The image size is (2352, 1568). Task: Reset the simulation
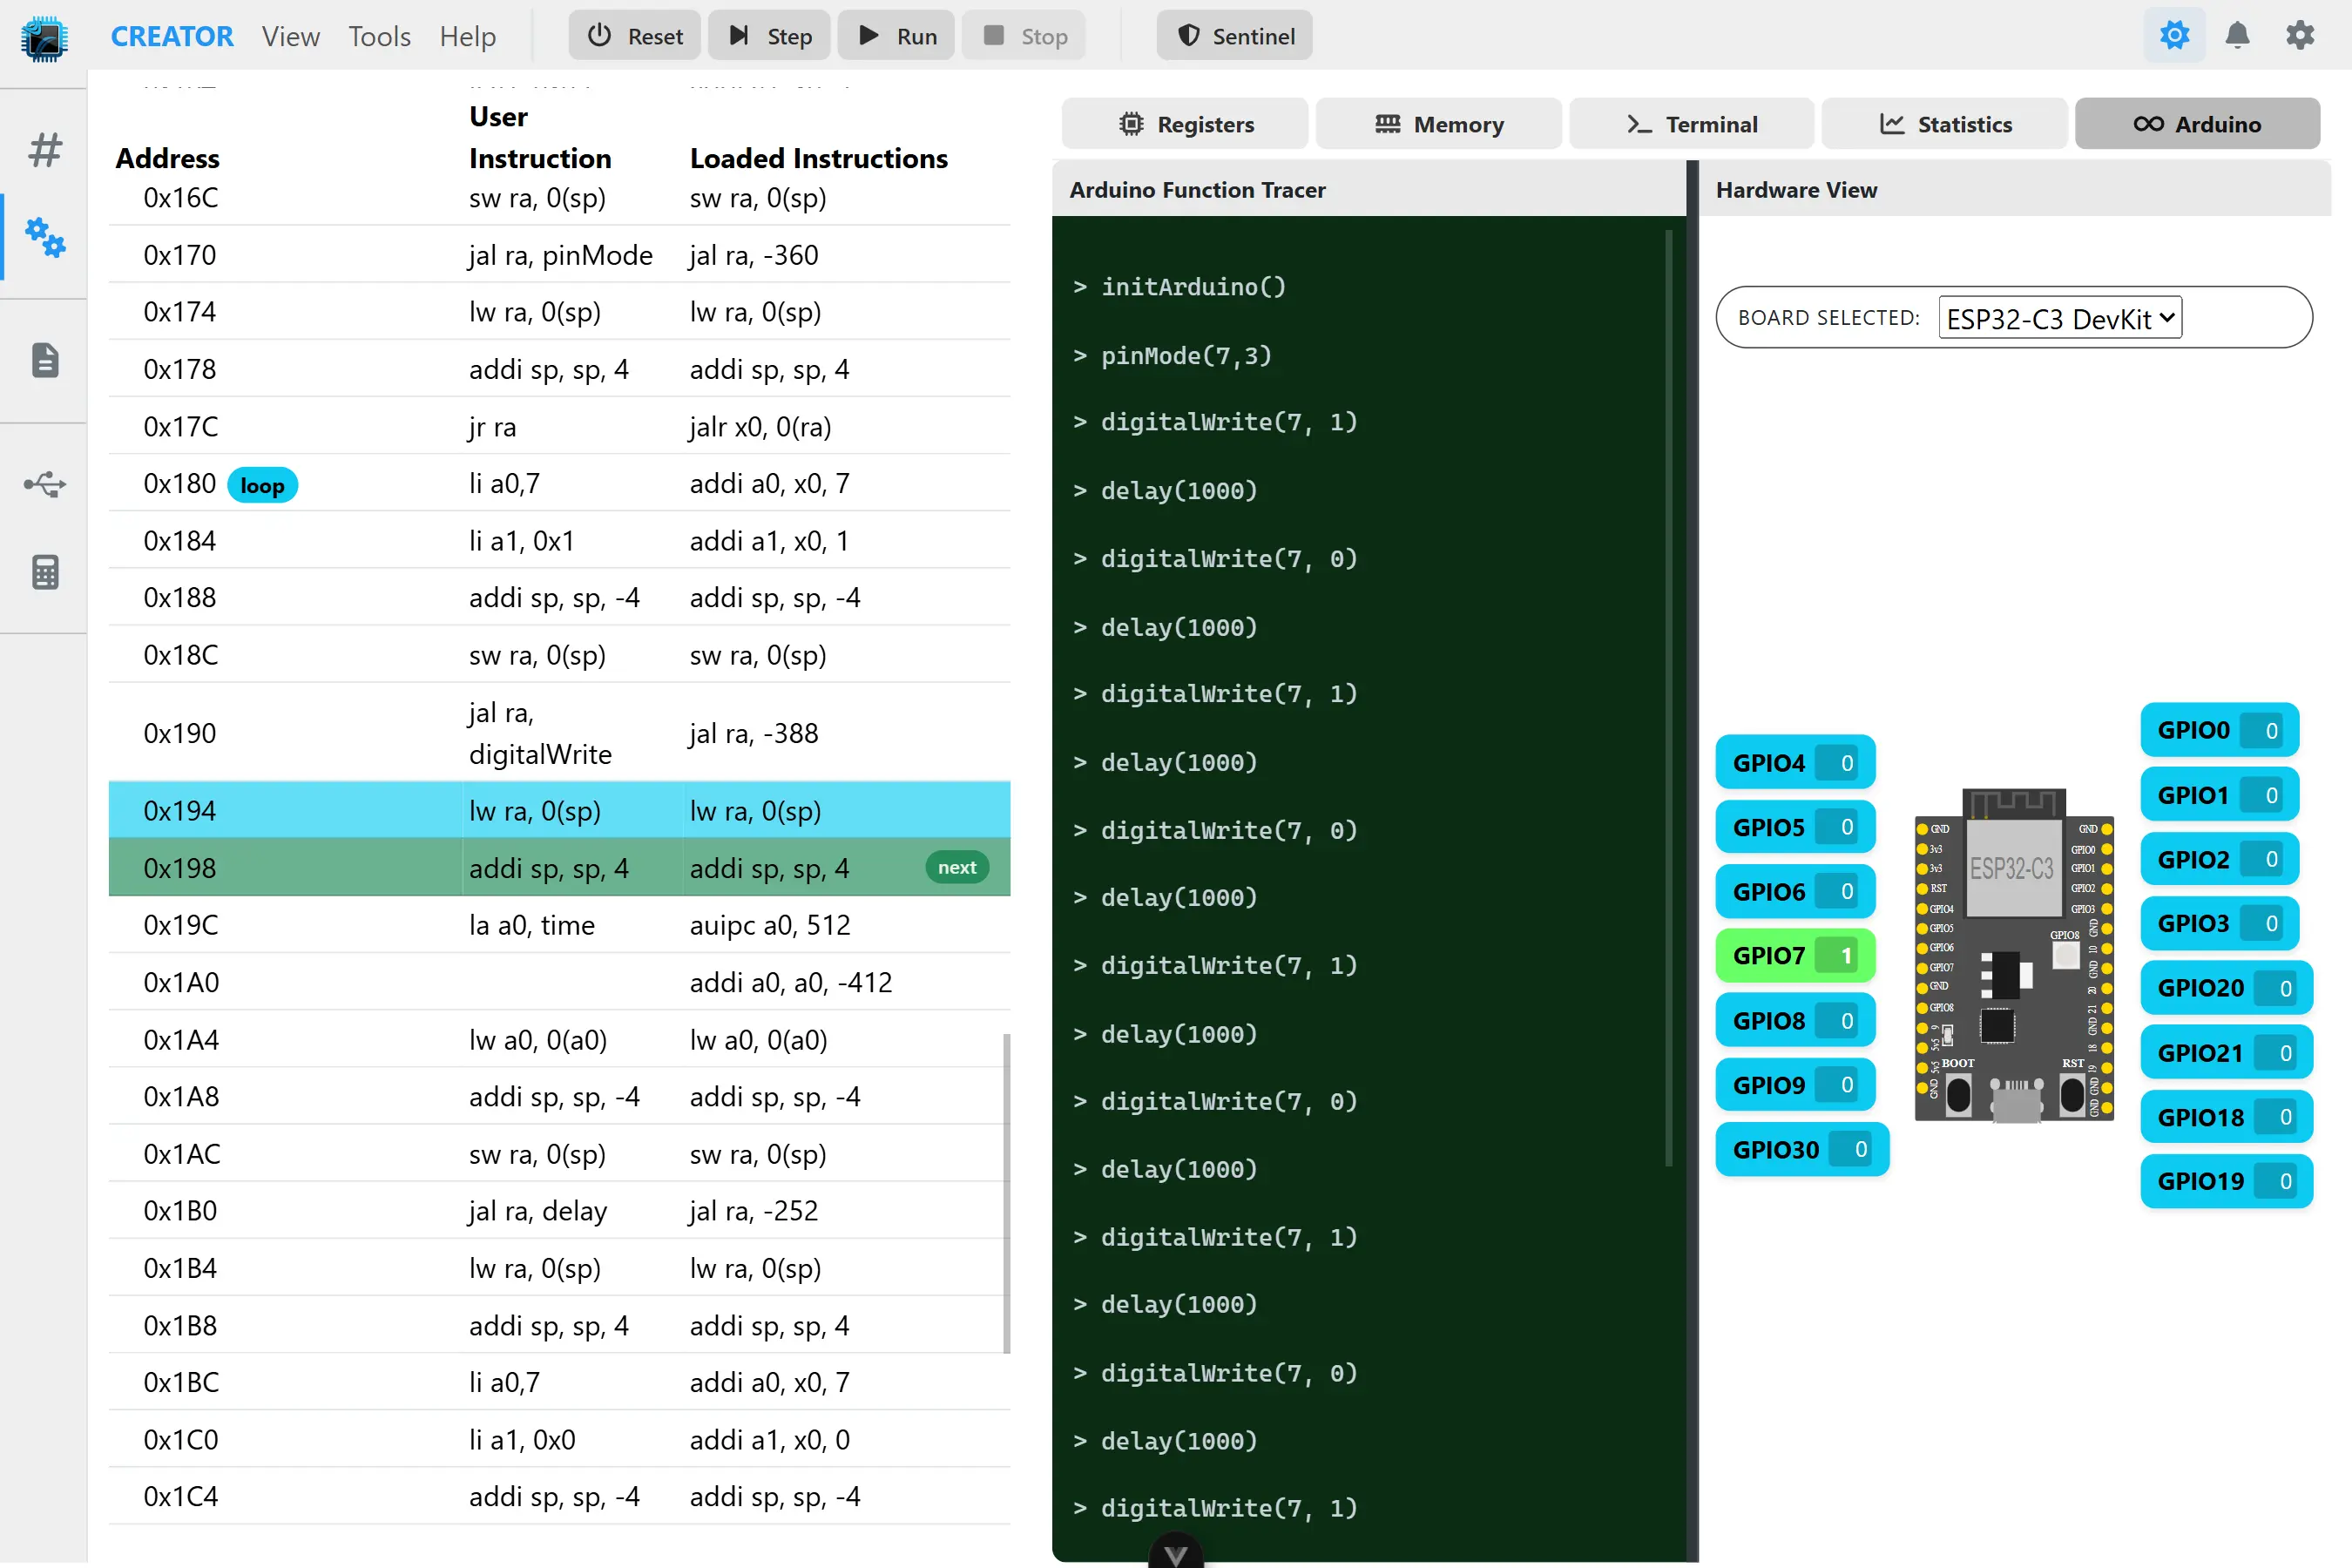point(635,36)
